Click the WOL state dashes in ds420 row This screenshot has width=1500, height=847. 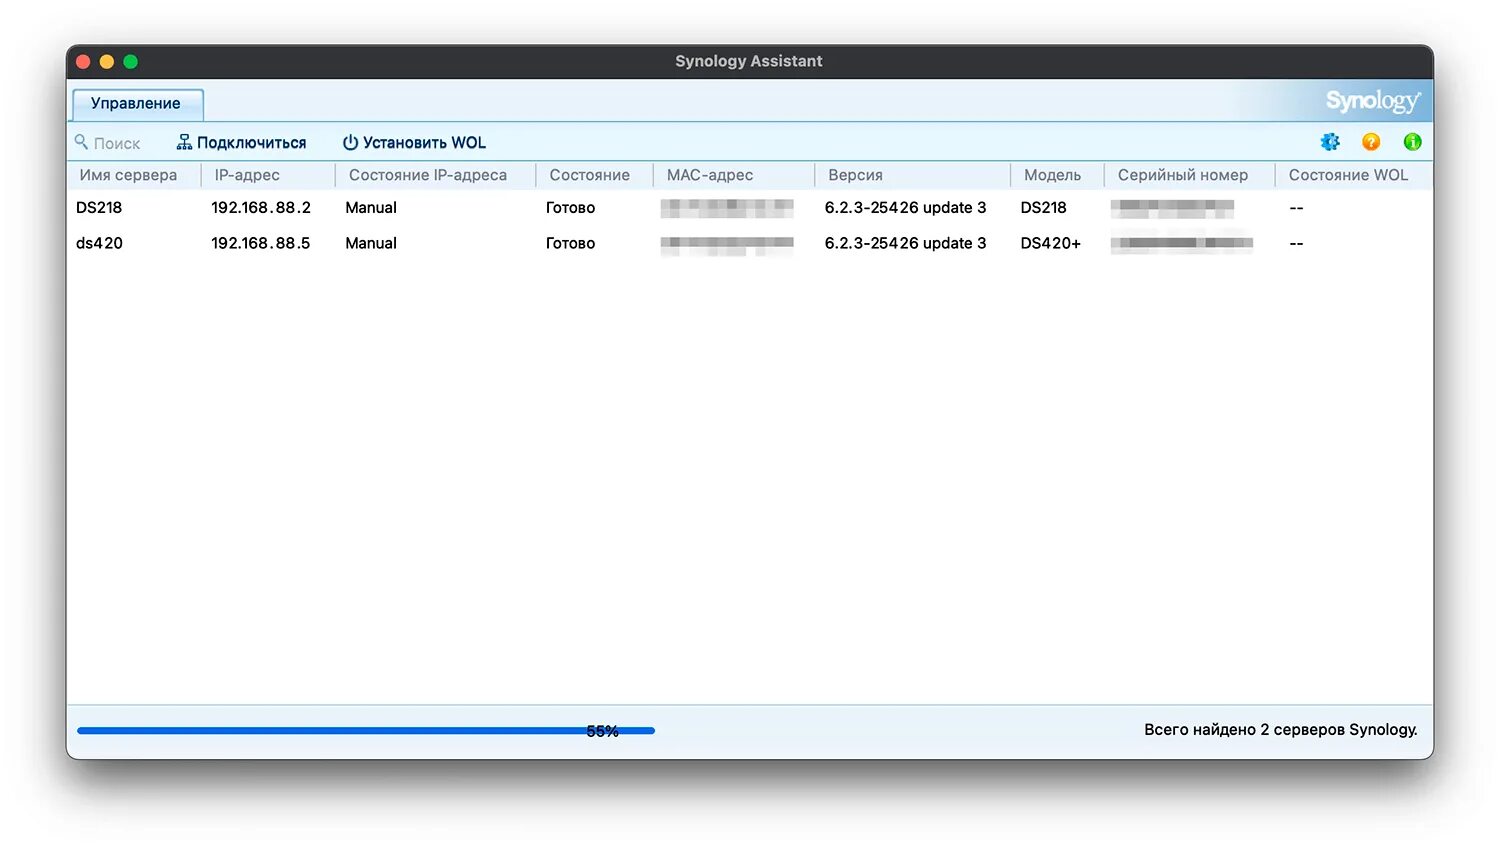(x=1296, y=243)
